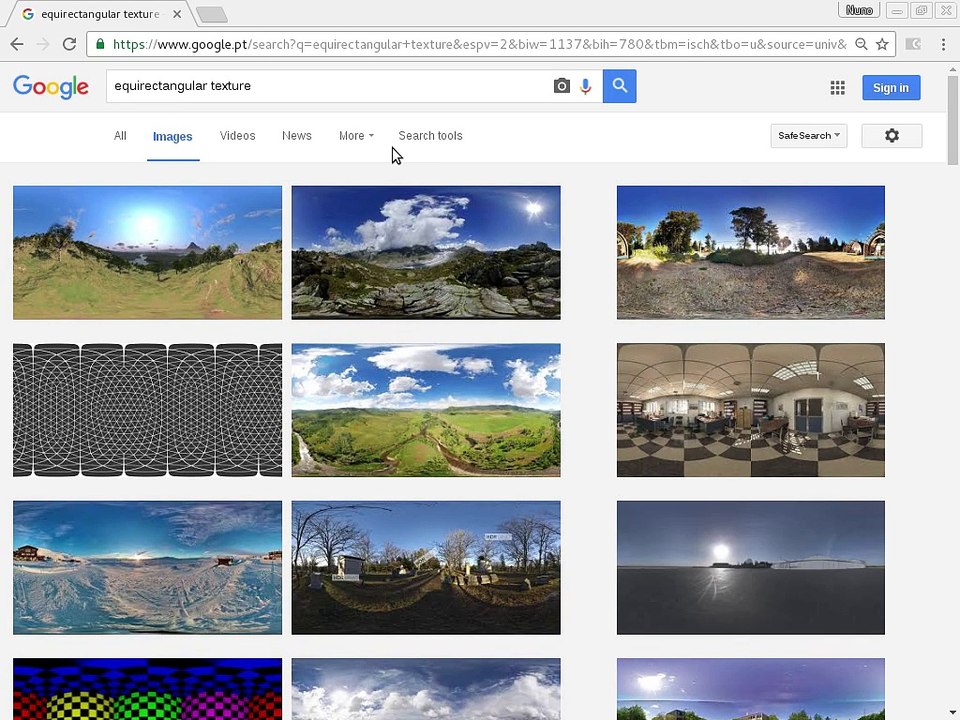The height and width of the screenshot is (720, 960).
Task: Open Search tools options
Action: (430, 135)
